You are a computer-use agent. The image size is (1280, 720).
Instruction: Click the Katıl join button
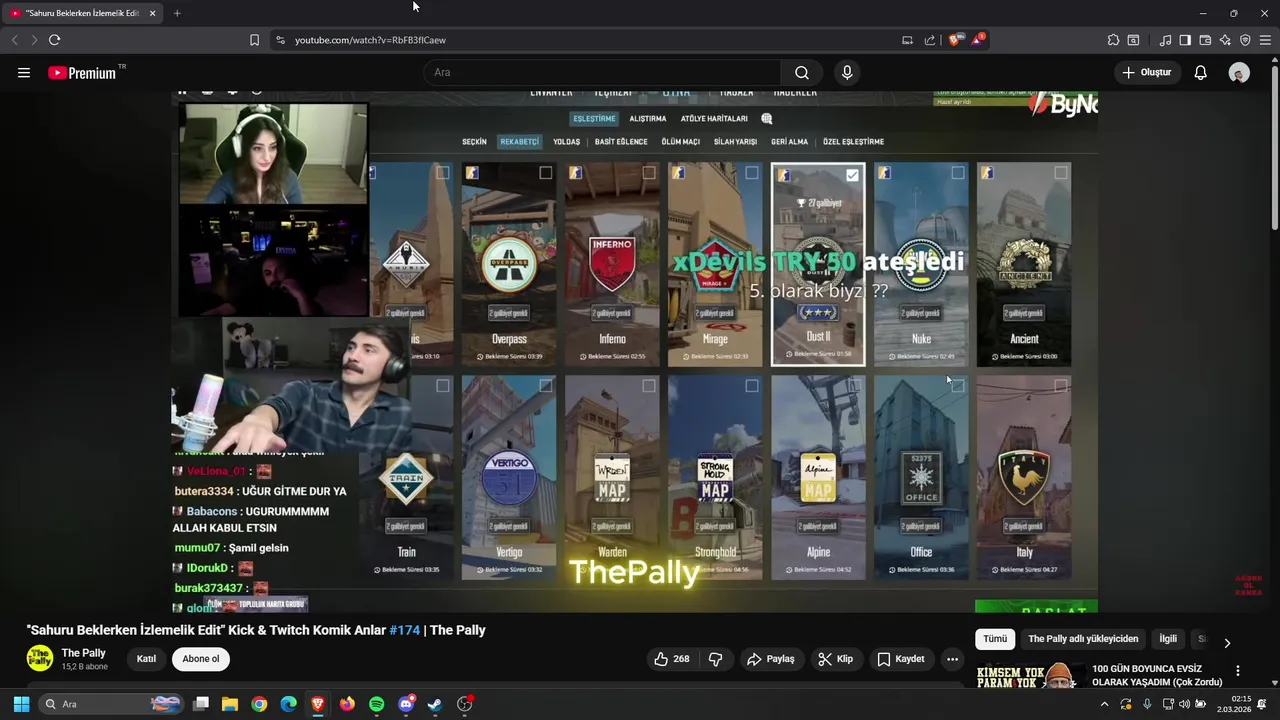(146, 659)
